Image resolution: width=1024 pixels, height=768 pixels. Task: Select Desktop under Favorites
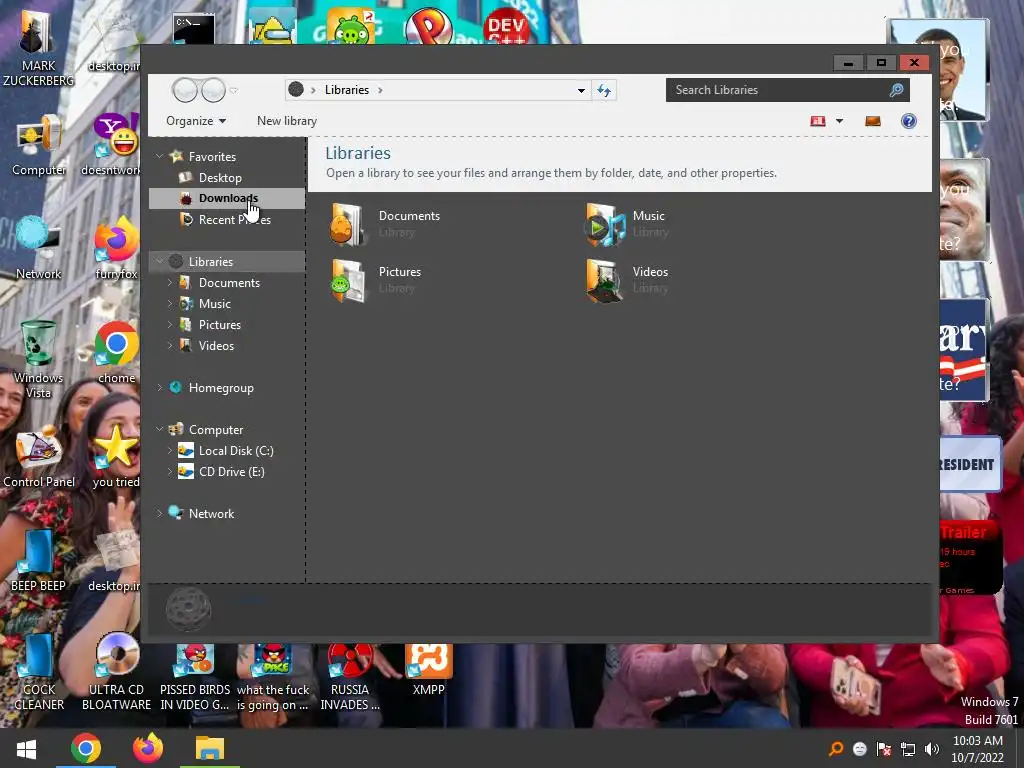pos(220,178)
